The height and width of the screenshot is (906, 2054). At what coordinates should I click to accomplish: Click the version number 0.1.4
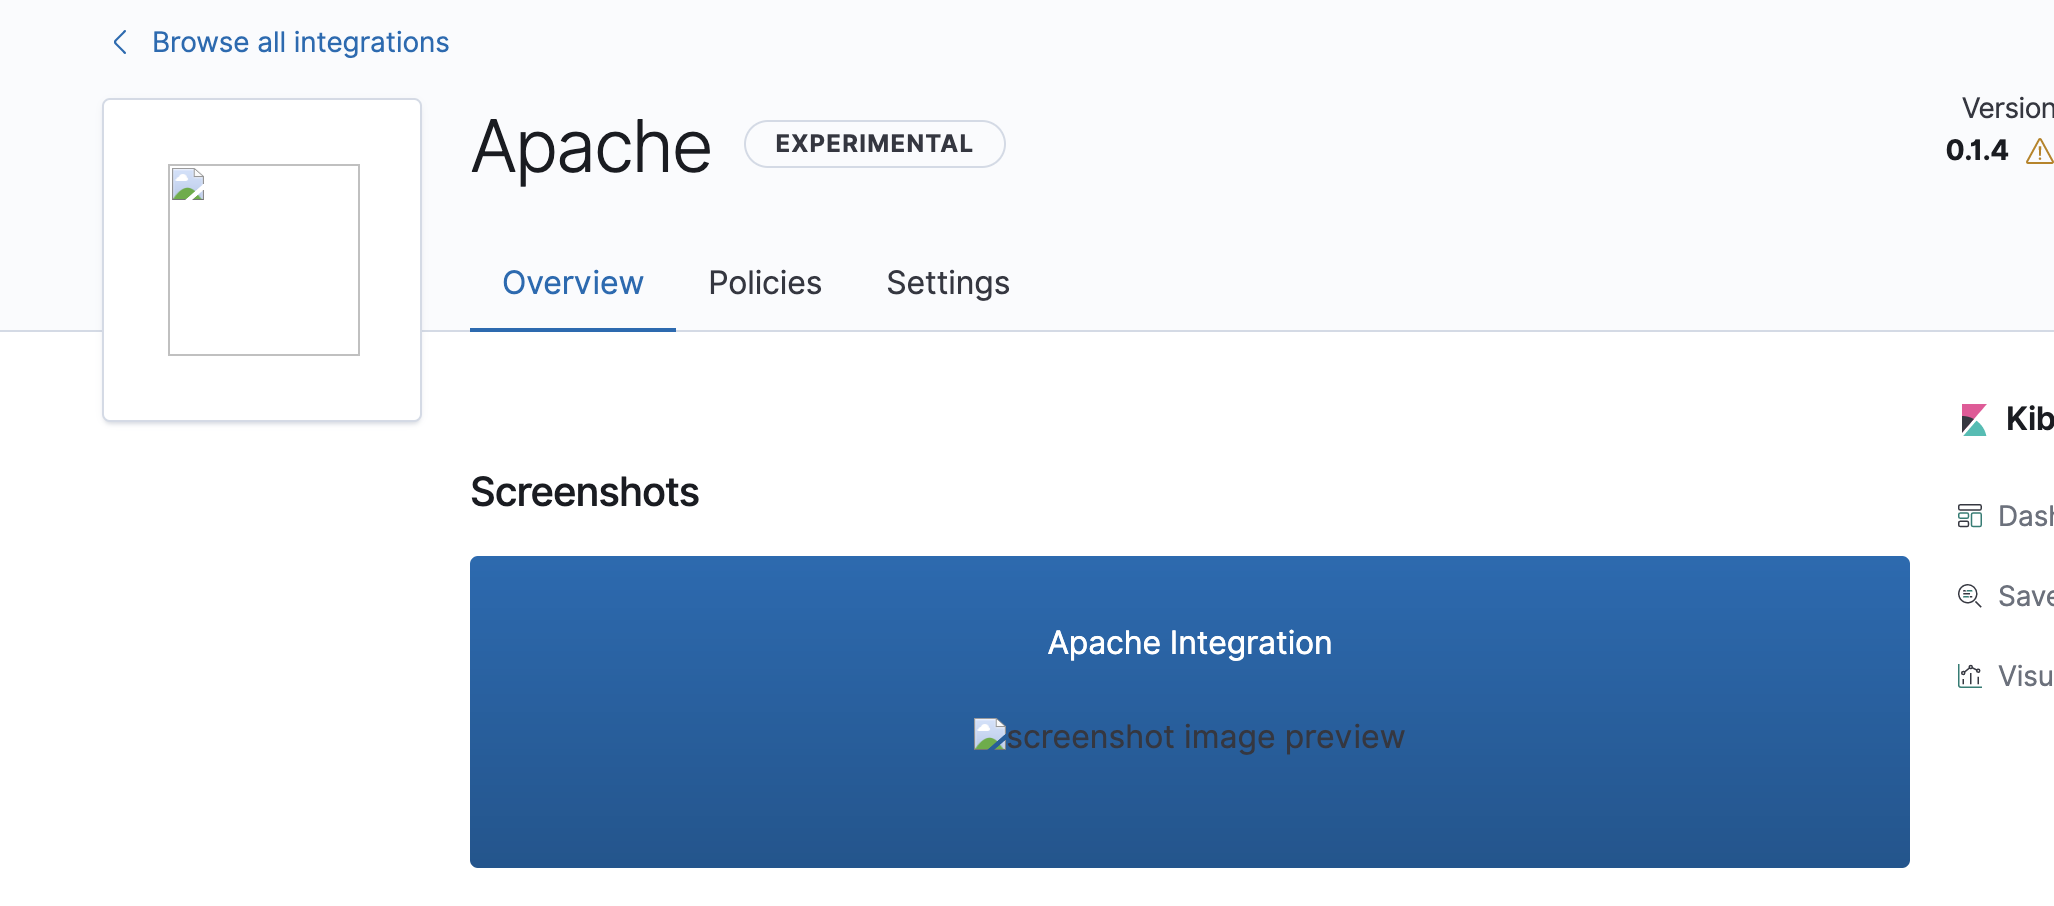coord(1977,150)
